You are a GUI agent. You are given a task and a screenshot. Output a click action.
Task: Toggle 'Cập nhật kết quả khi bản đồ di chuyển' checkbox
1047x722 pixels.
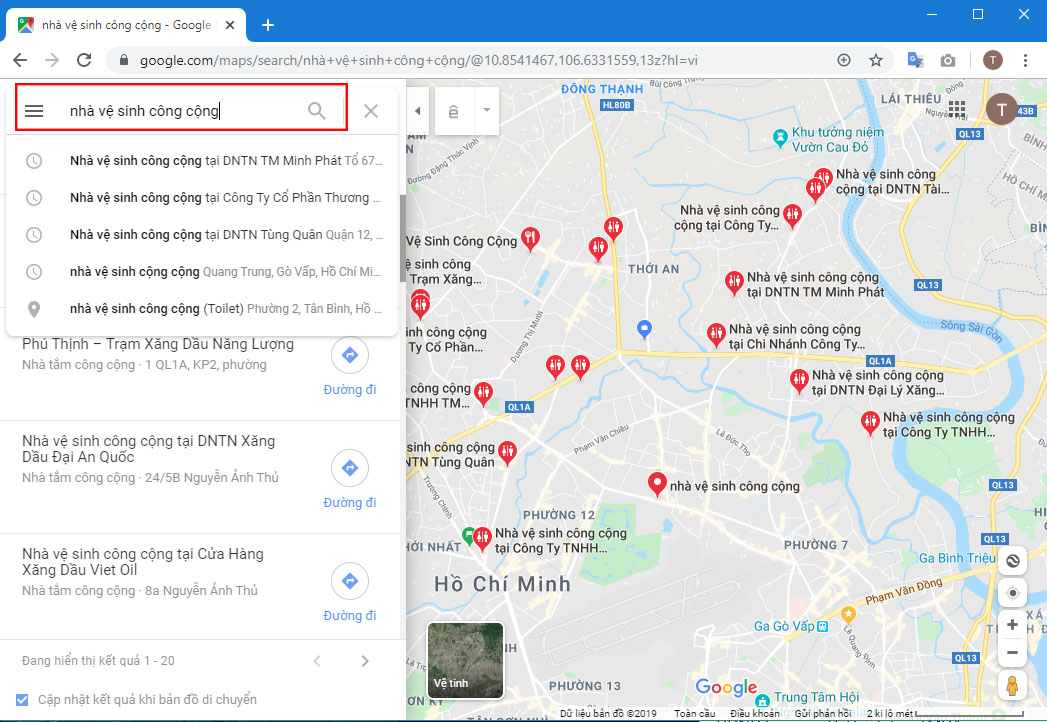point(22,700)
